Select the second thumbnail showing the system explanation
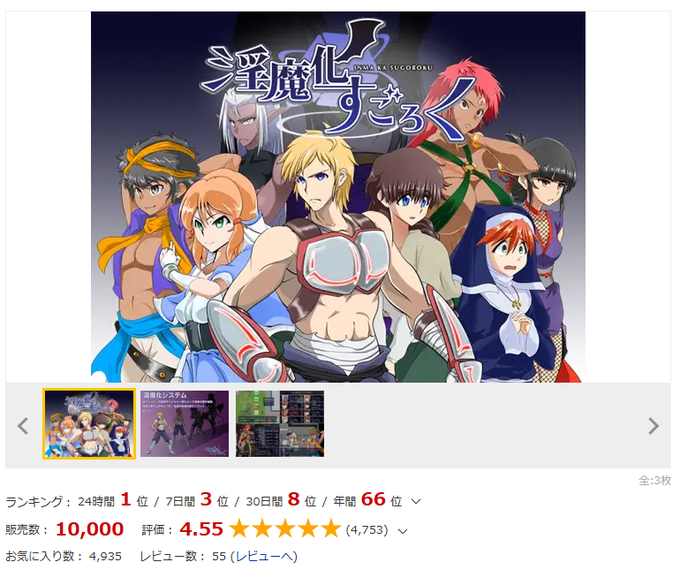680x570 pixels. 184,424
